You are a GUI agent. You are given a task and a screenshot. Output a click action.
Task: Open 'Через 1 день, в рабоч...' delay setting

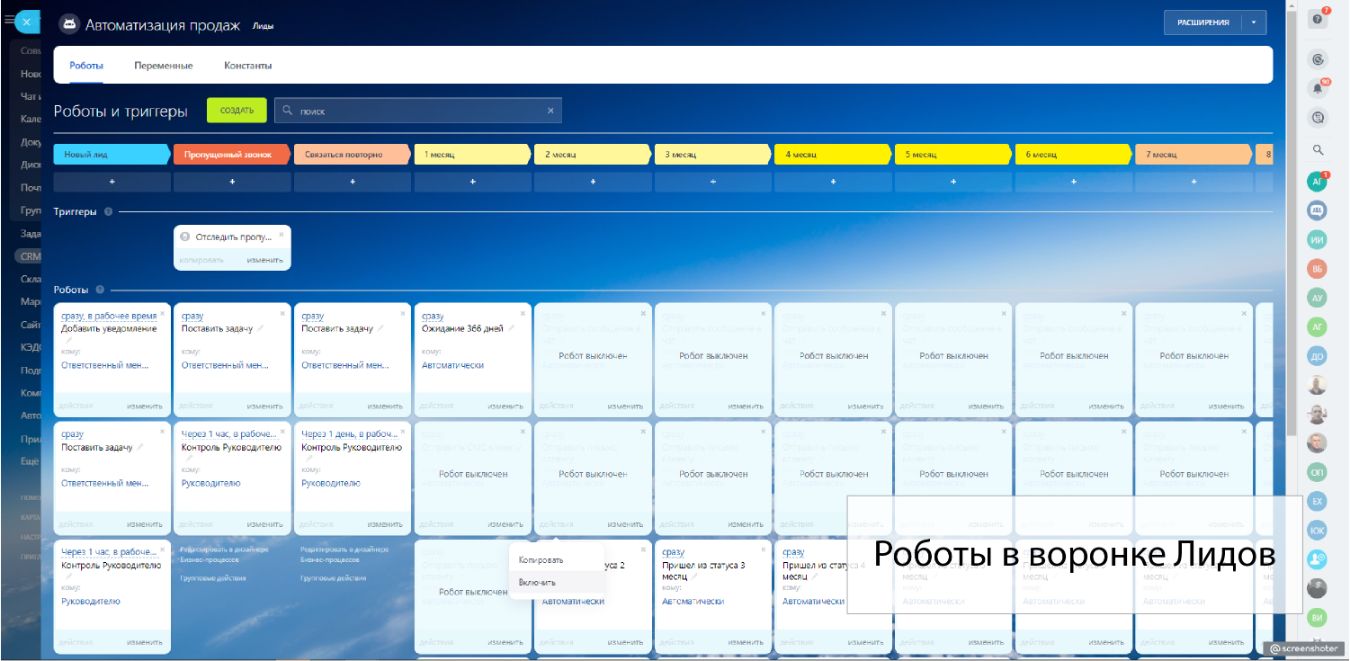coord(350,434)
